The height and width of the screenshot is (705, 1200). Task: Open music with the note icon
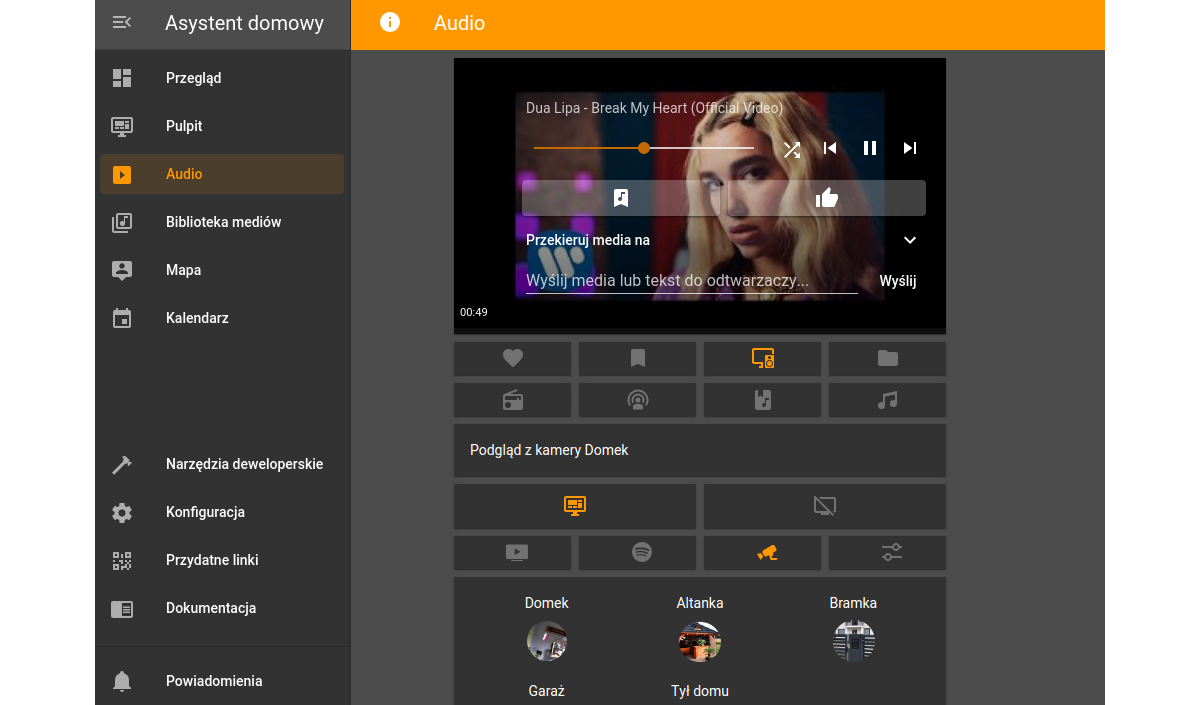(888, 400)
